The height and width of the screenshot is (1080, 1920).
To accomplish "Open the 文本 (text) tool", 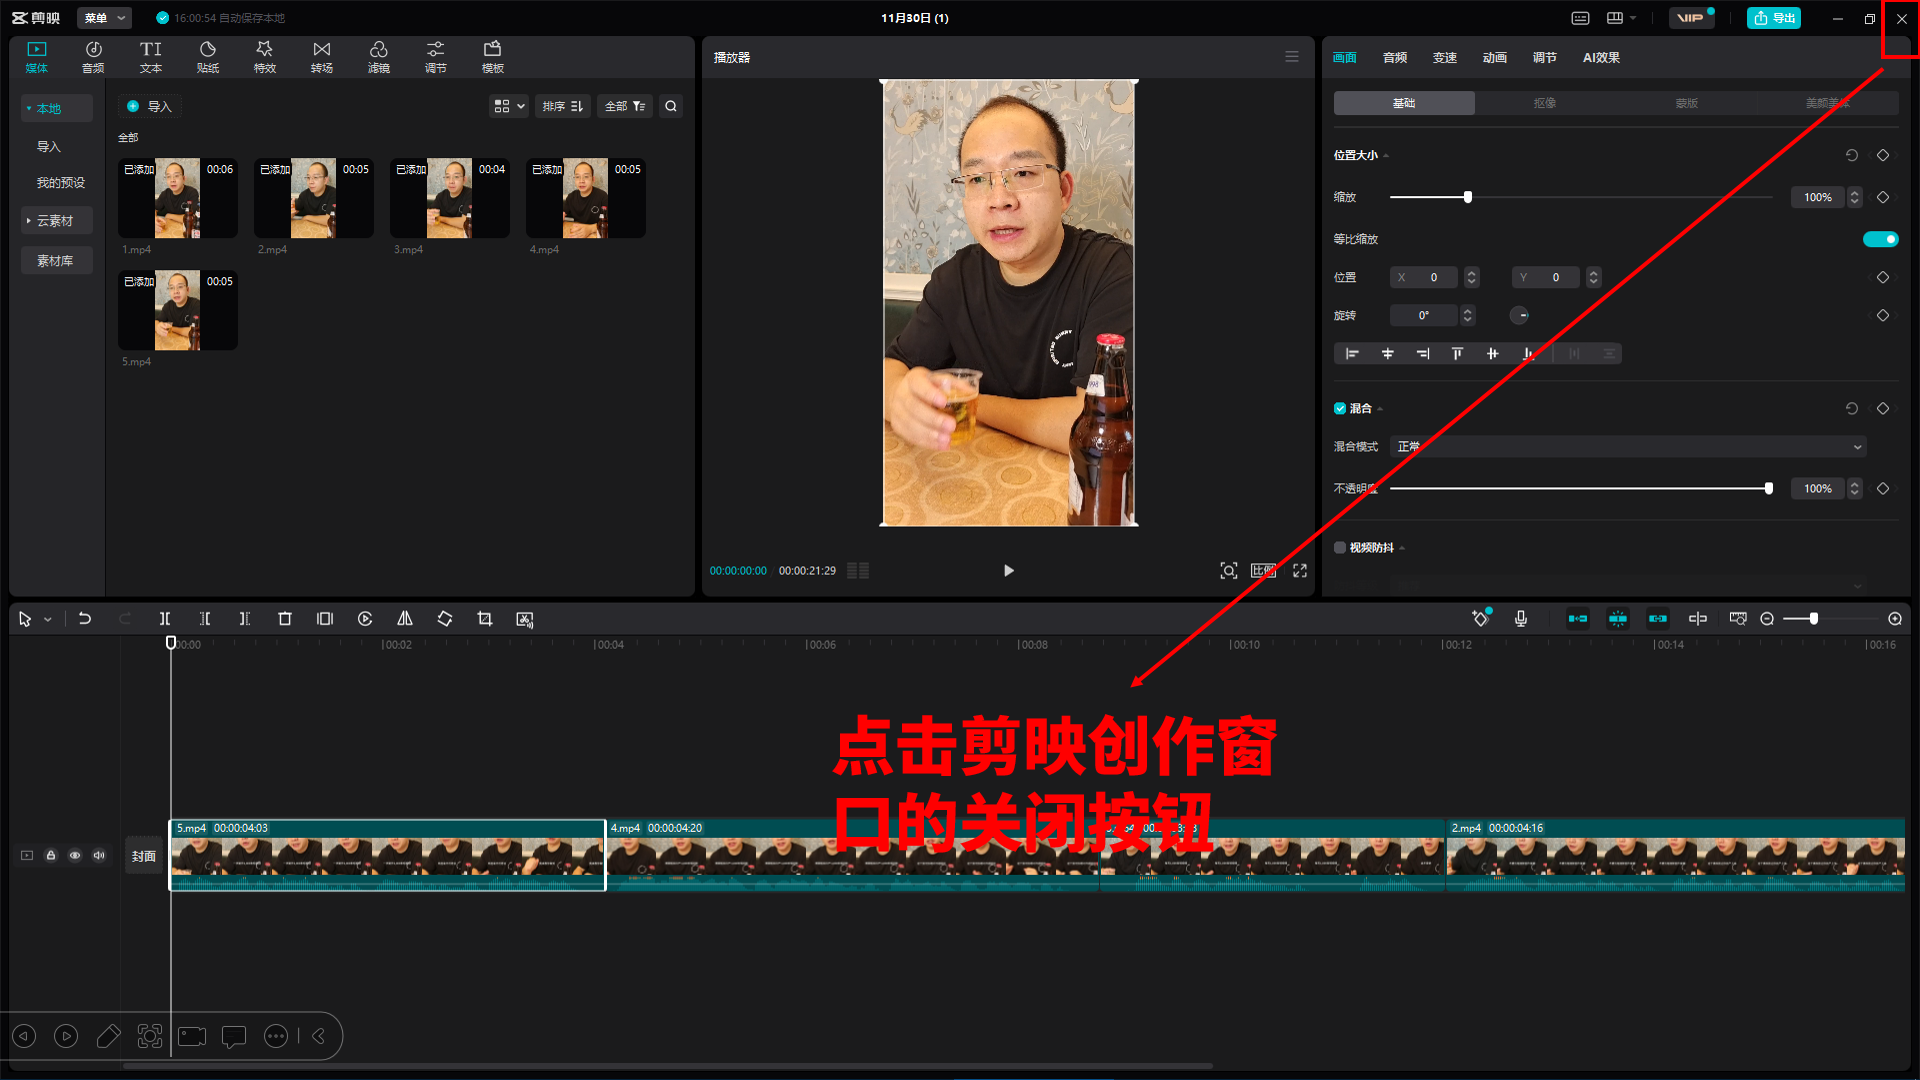I will pos(151,57).
